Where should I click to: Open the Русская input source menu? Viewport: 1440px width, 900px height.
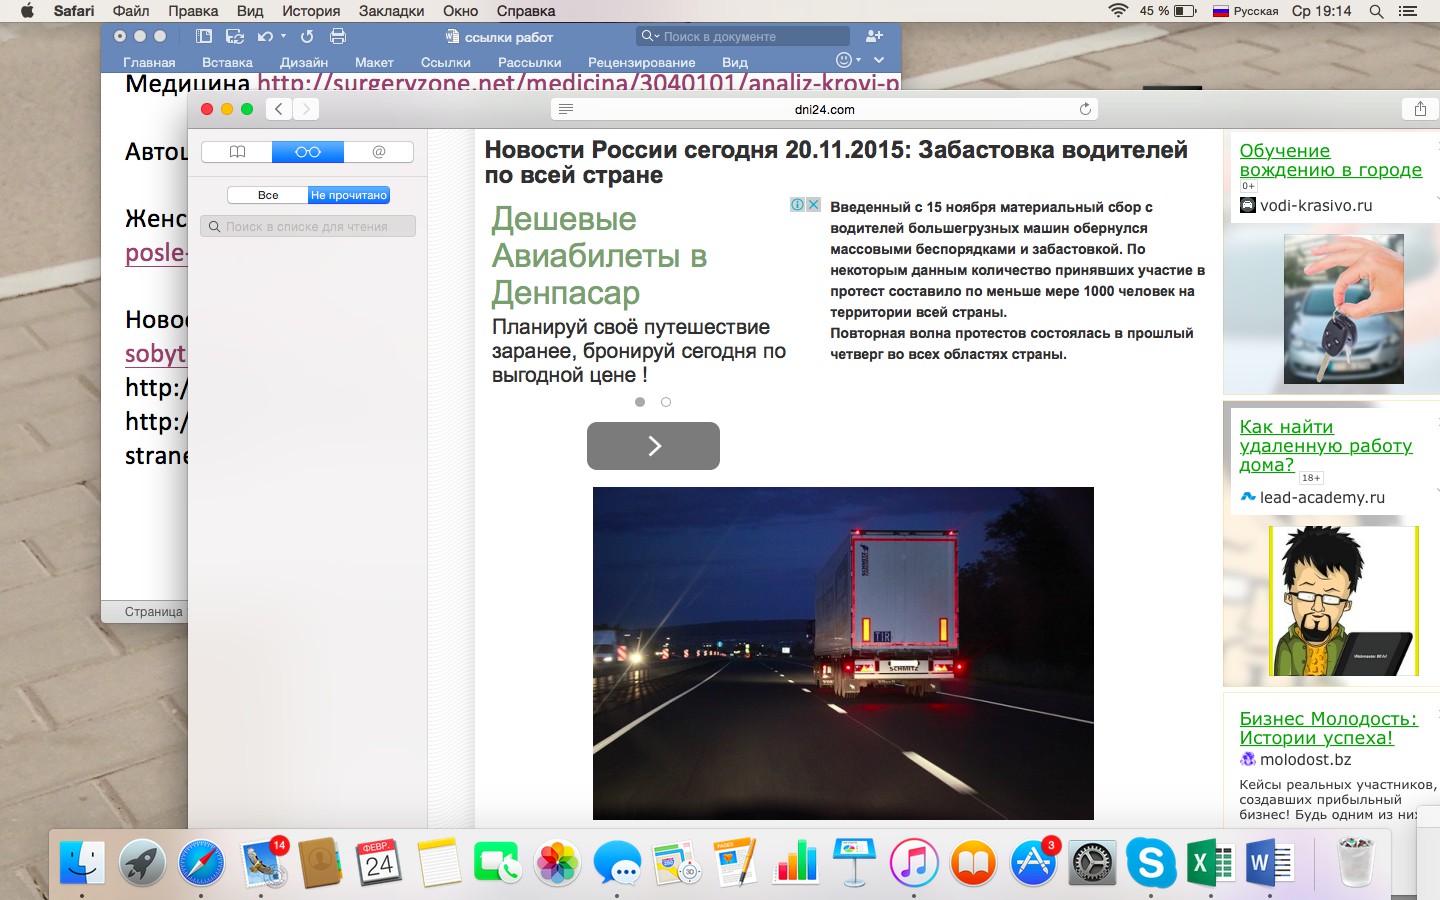(1245, 11)
